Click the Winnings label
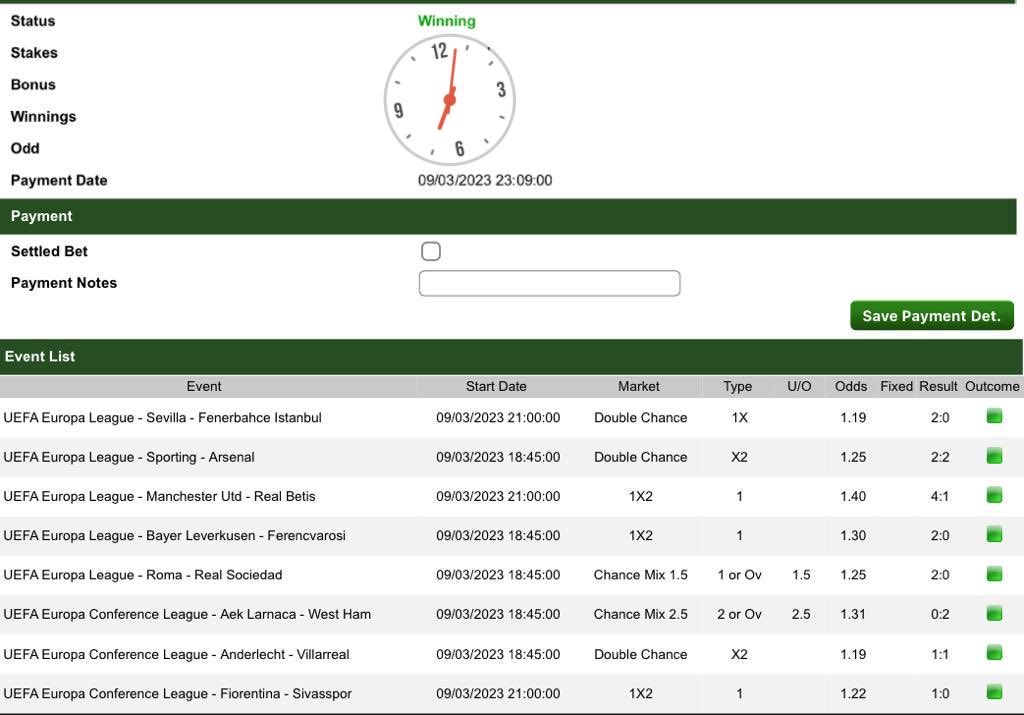 click(x=43, y=117)
